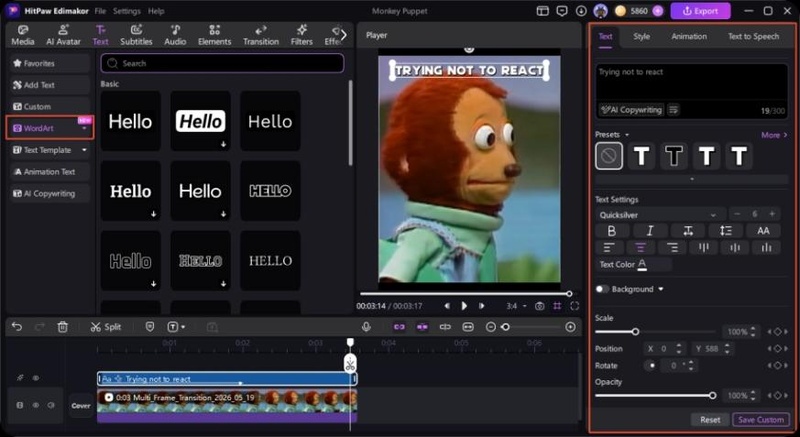This screenshot has height=437, width=800.
Task: Open the Filters panel
Action: [302, 35]
